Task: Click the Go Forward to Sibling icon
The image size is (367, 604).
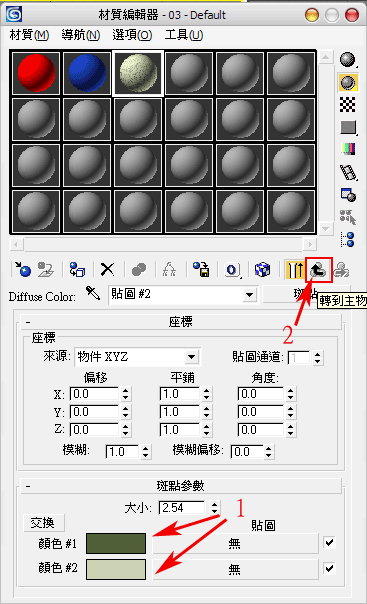Action: point(341,269)
